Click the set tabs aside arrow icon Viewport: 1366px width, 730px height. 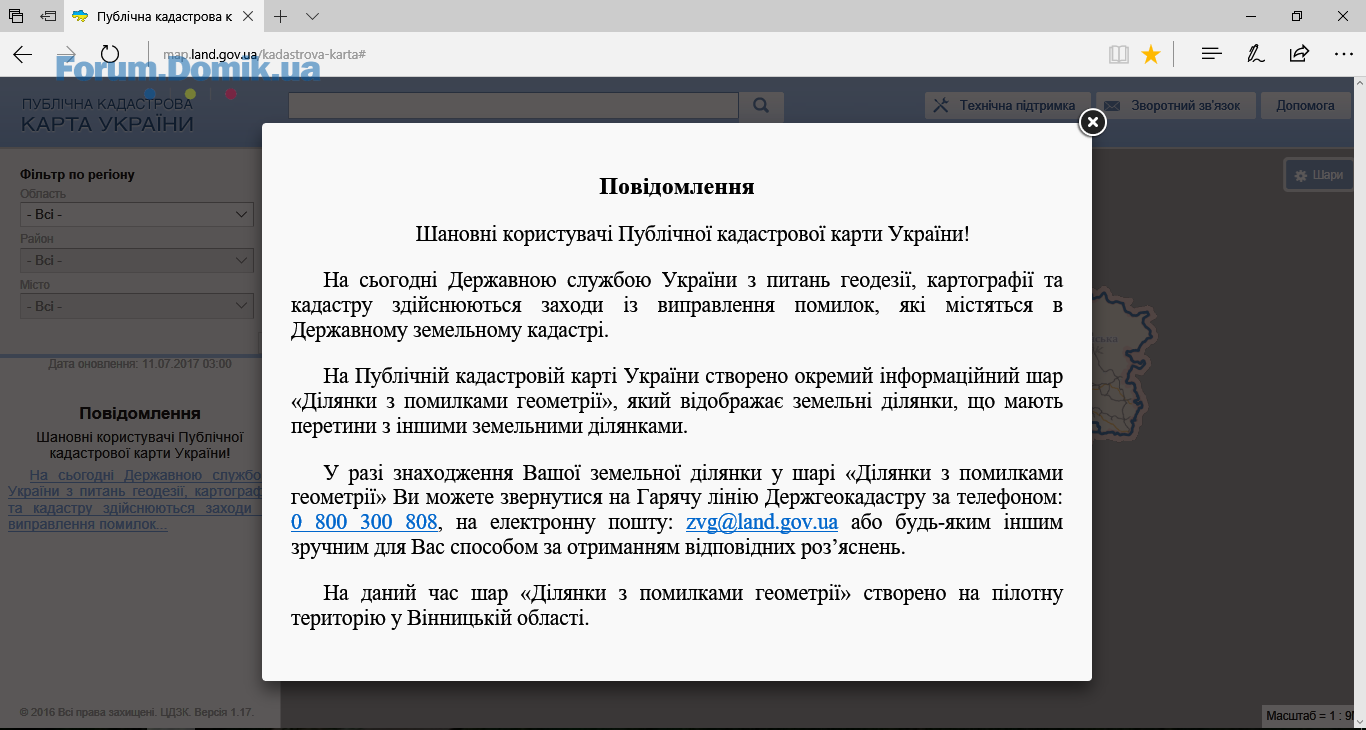(48, 16)
